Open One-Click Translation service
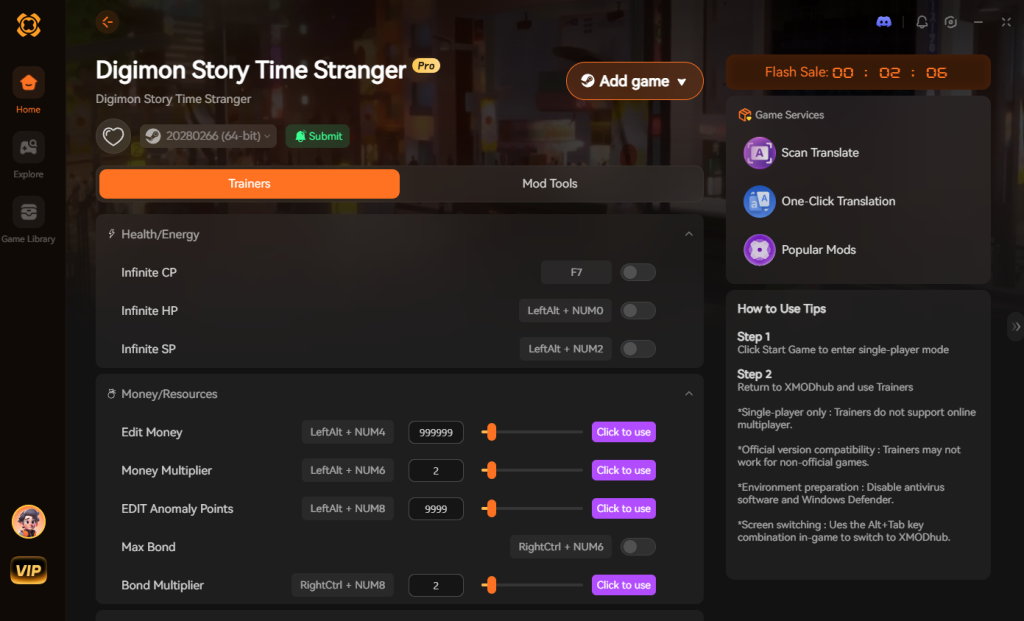Image resolution: width=1024 pixels, height=621 pixels. [838, 201]
